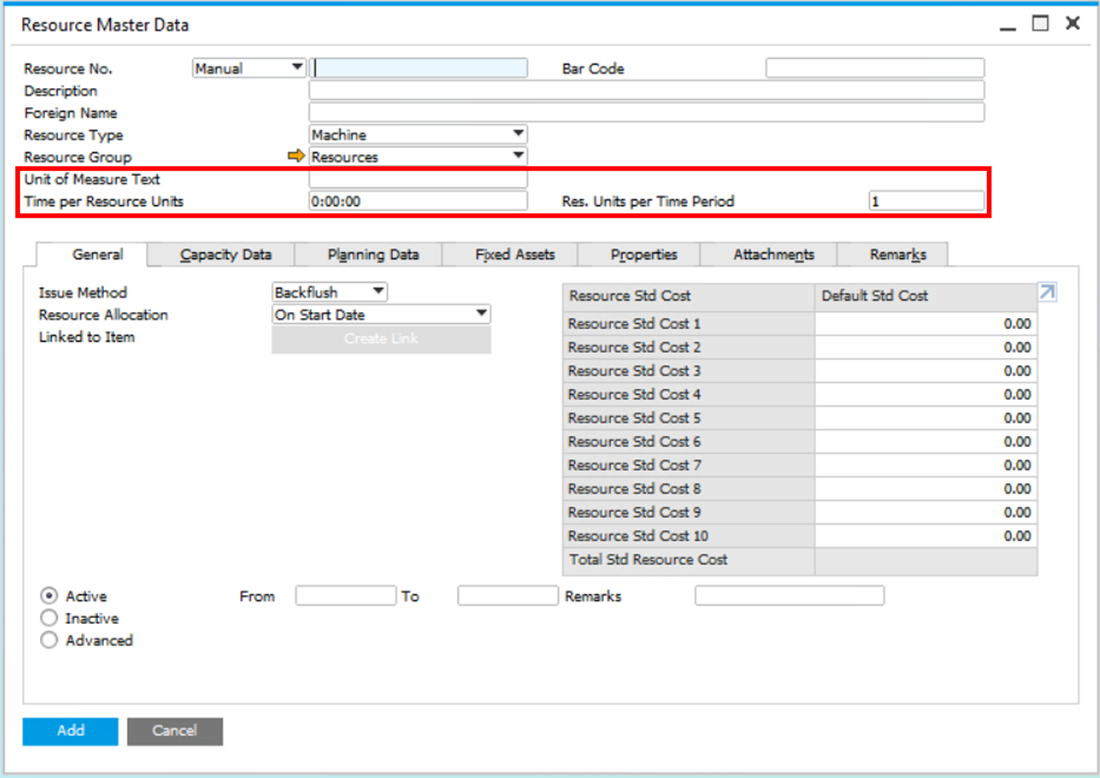The height and width of the screenshot is (778, 1100).
Task: Close the Resource Master Data window
Action: tap(1073, 24)
